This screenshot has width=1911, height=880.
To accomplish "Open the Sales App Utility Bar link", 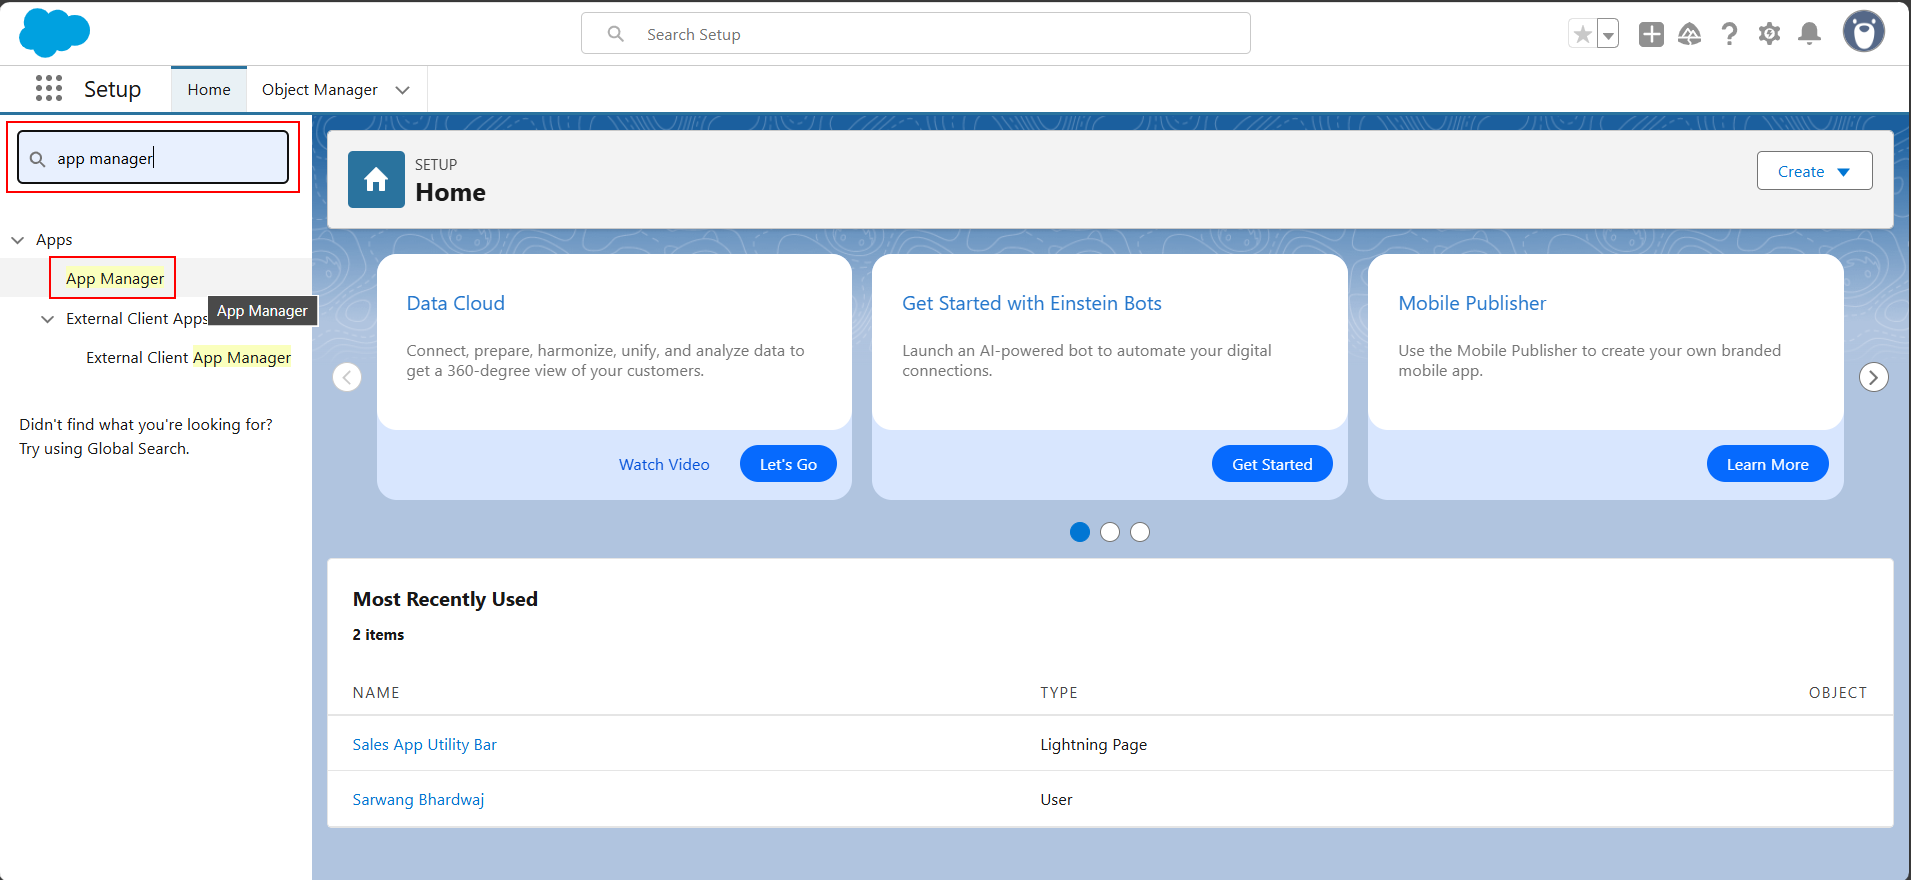I will point(424,744).
